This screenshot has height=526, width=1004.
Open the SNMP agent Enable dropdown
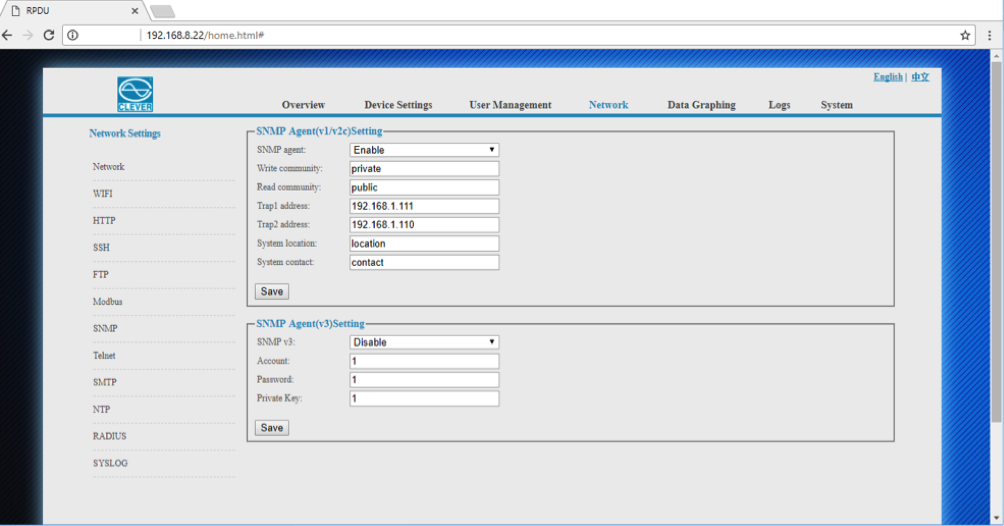click(x=424, y=150)
